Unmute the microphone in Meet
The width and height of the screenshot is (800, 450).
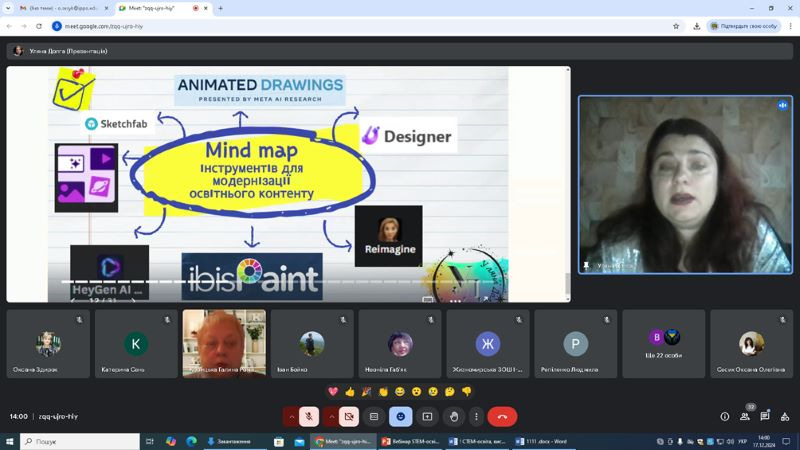(x=309, y=417)
